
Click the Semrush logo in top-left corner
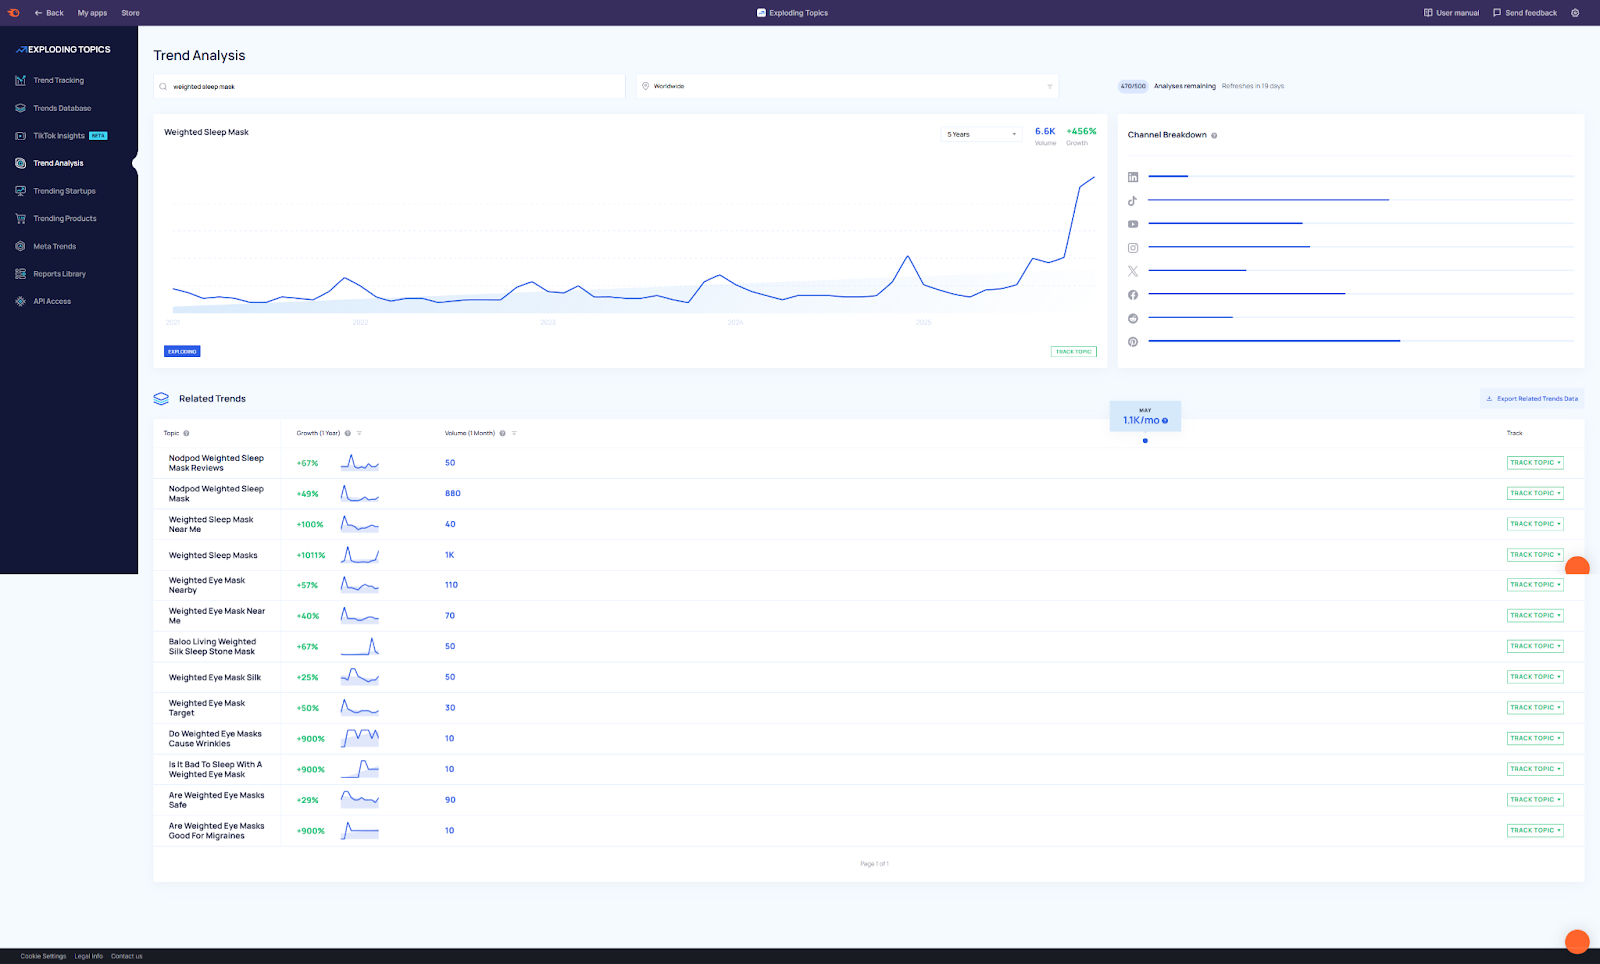click(x=14, y=13)
